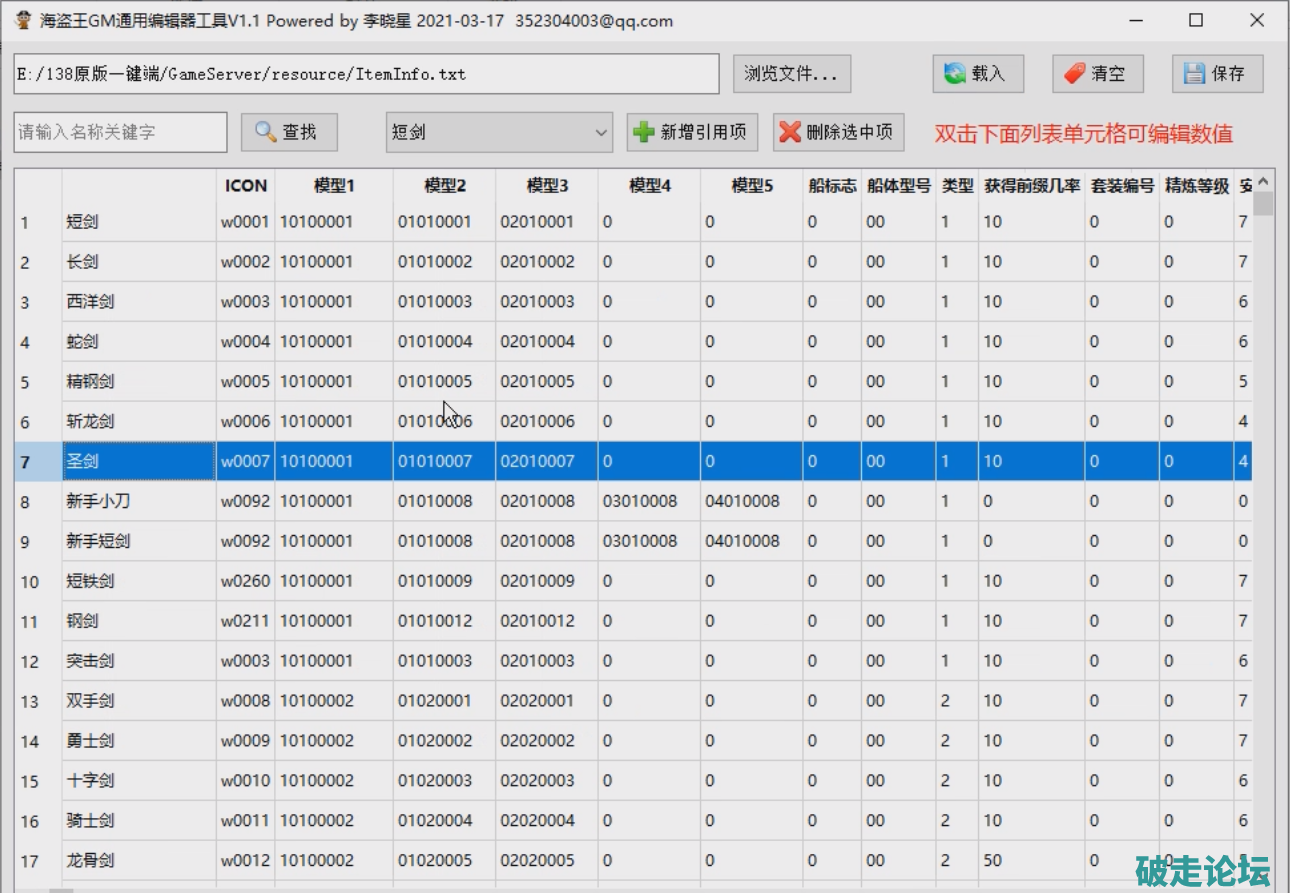Click the floppy disk icon for 保存
The width and height of the screenshot is (1290, 893).
pos(1194,73)
